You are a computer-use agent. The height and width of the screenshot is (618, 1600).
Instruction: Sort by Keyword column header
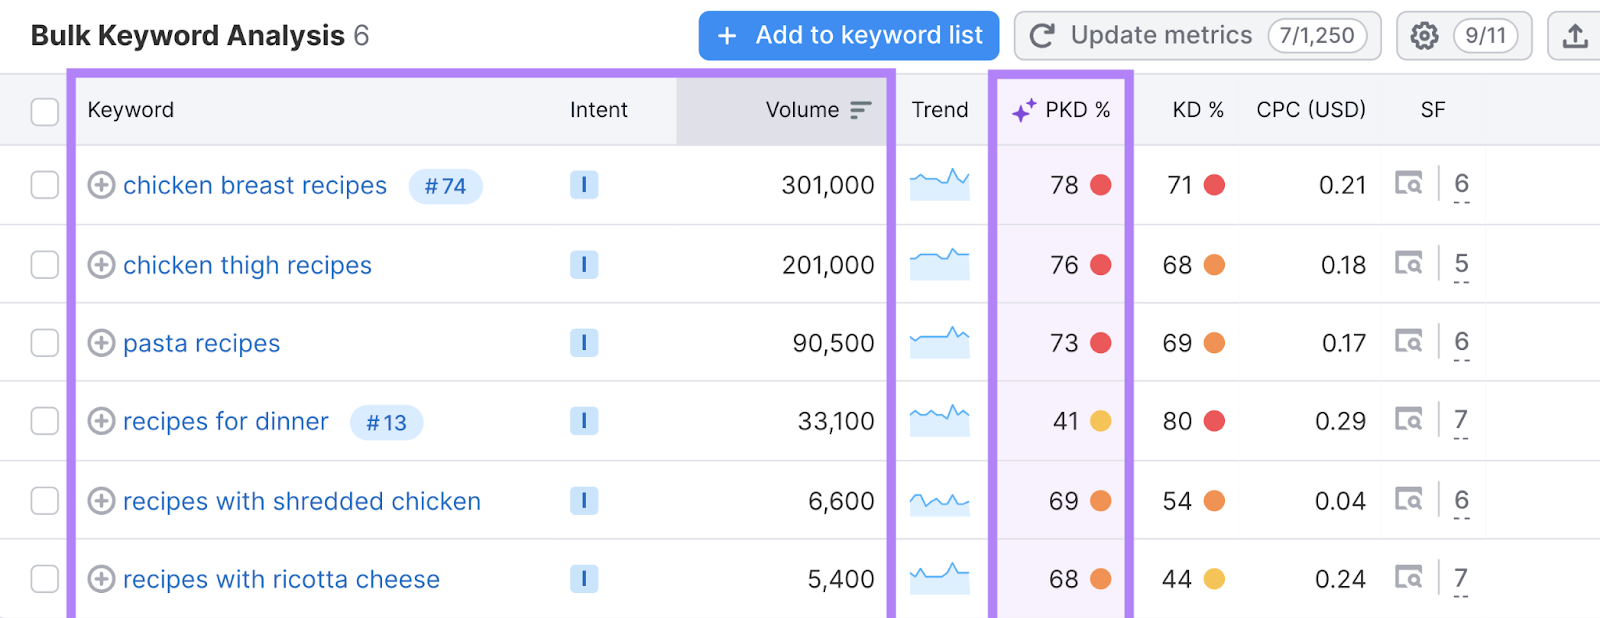(x=130, y=110)
